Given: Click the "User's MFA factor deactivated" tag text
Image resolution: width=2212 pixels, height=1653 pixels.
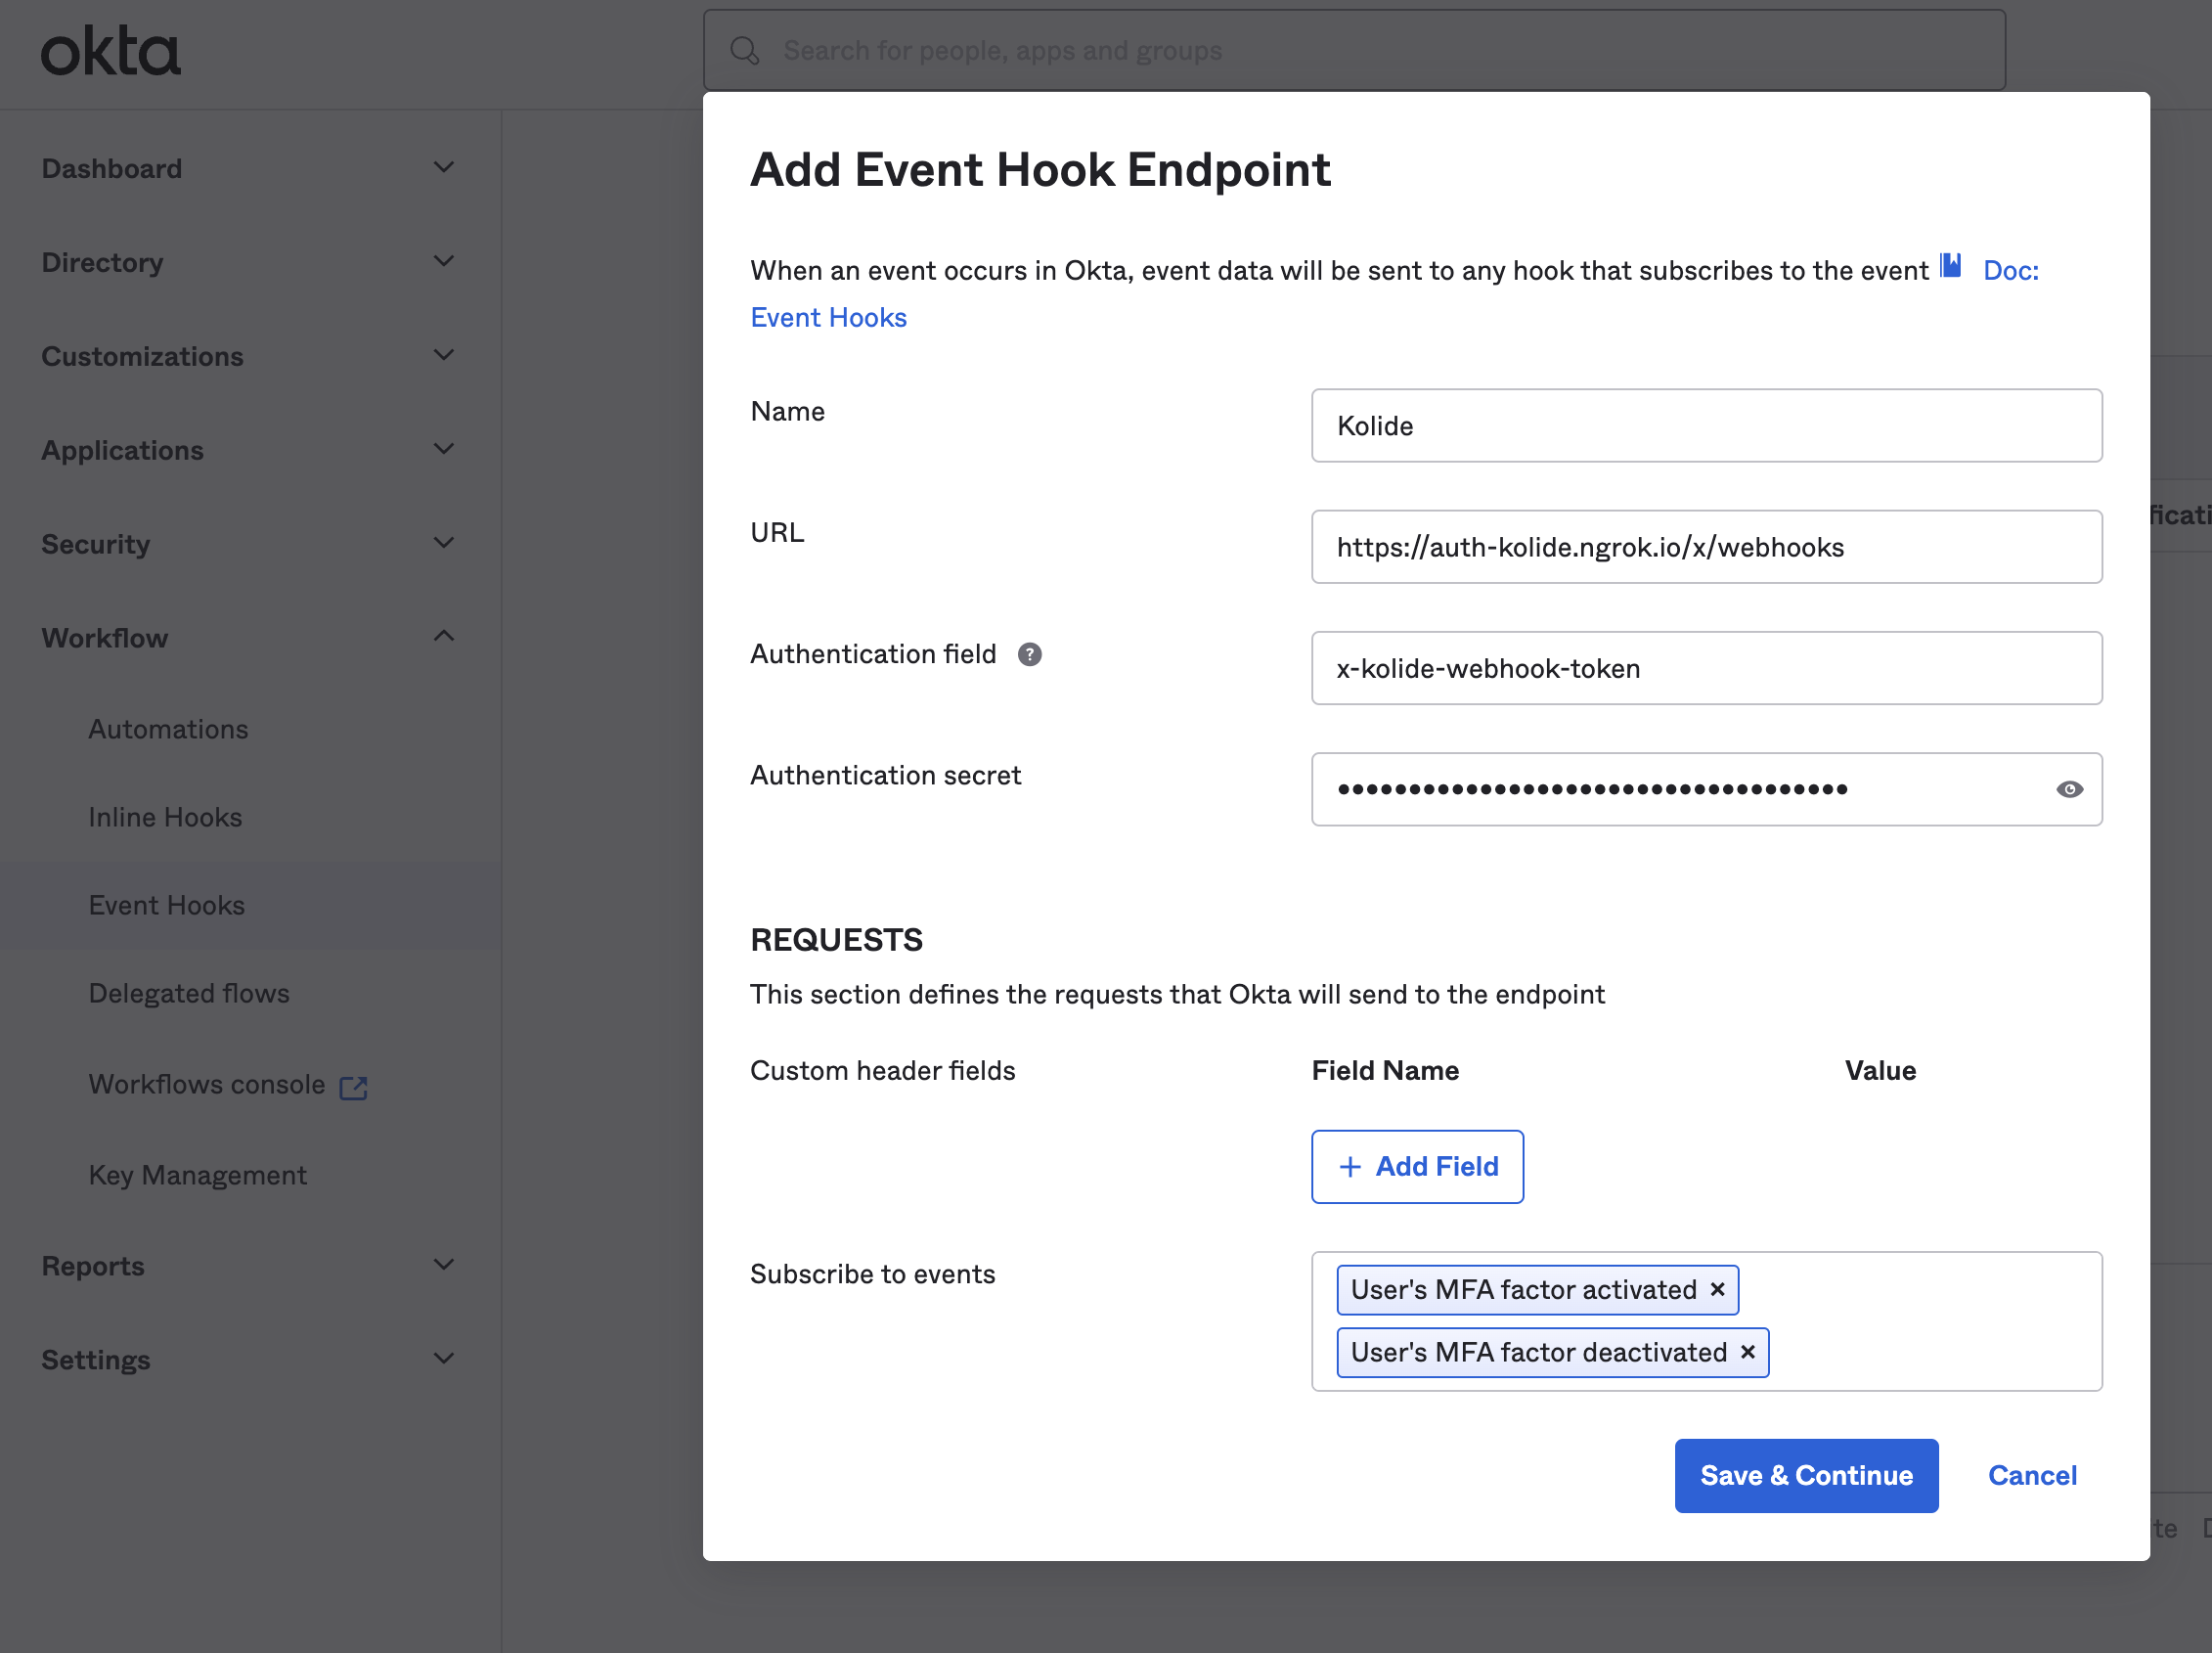Looking at the screenshot, I should tap(1538, 1352).
